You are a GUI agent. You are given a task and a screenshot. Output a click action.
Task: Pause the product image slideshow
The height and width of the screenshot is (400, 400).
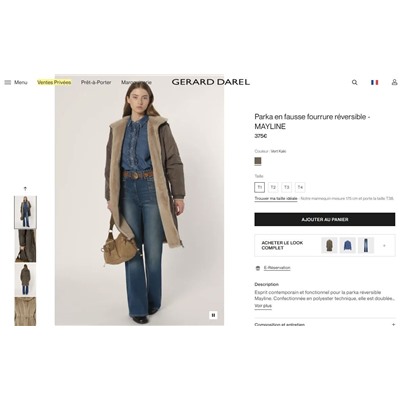click(214, 315)
